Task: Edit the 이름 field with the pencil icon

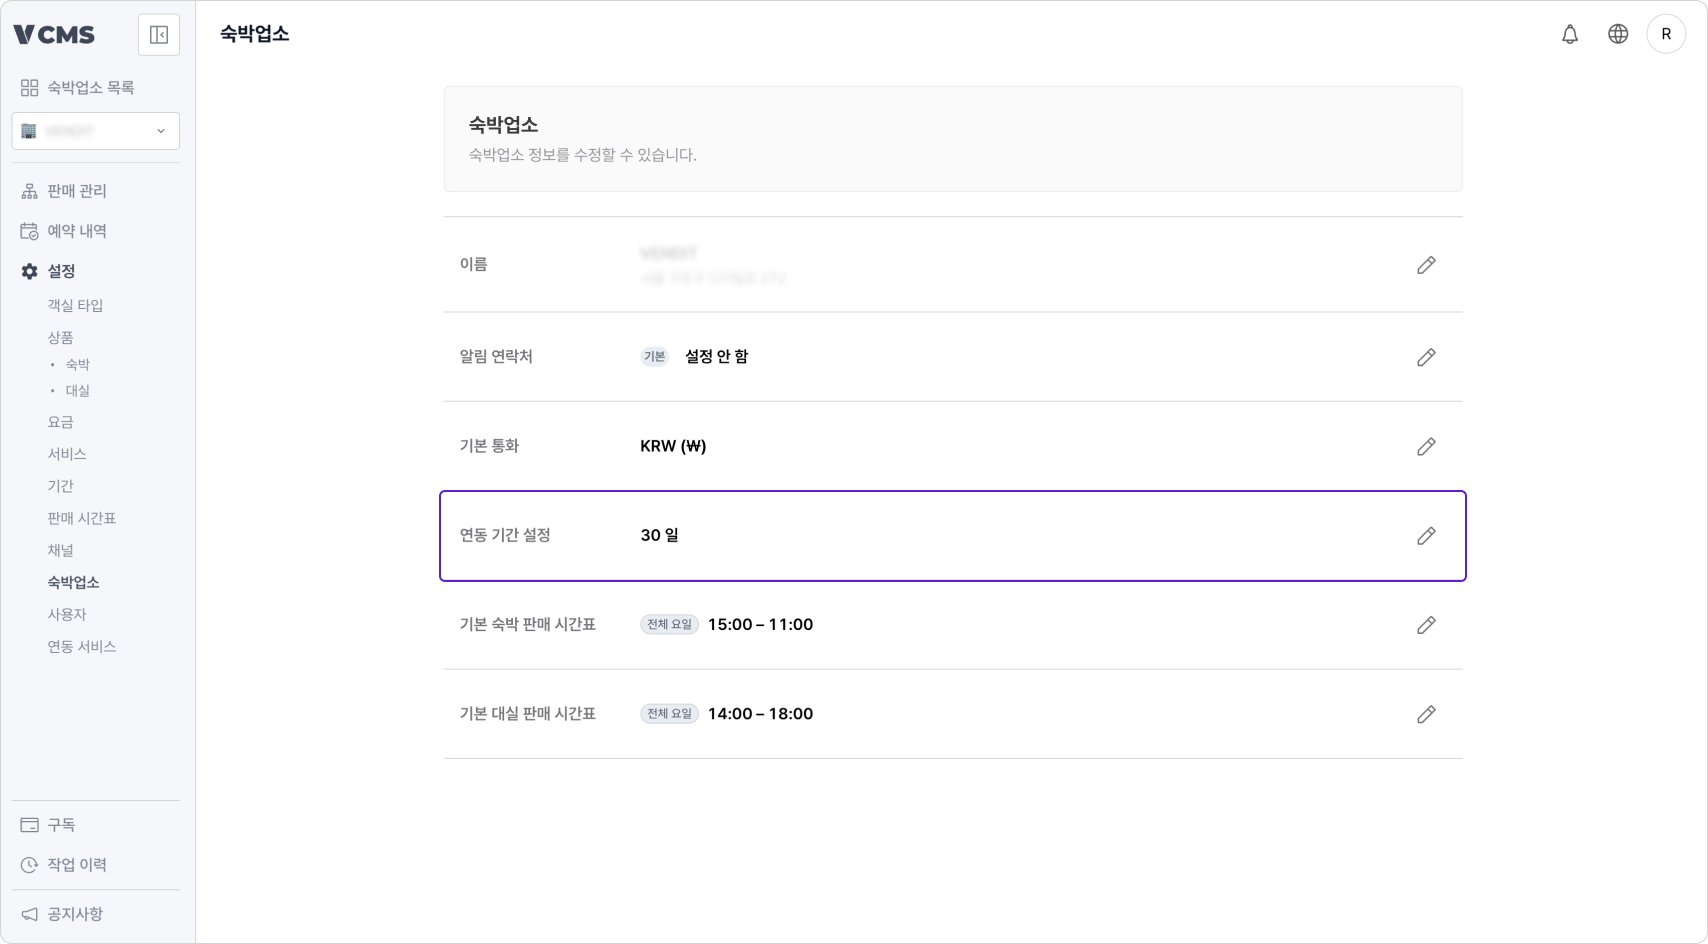Action: (1426, 264)
